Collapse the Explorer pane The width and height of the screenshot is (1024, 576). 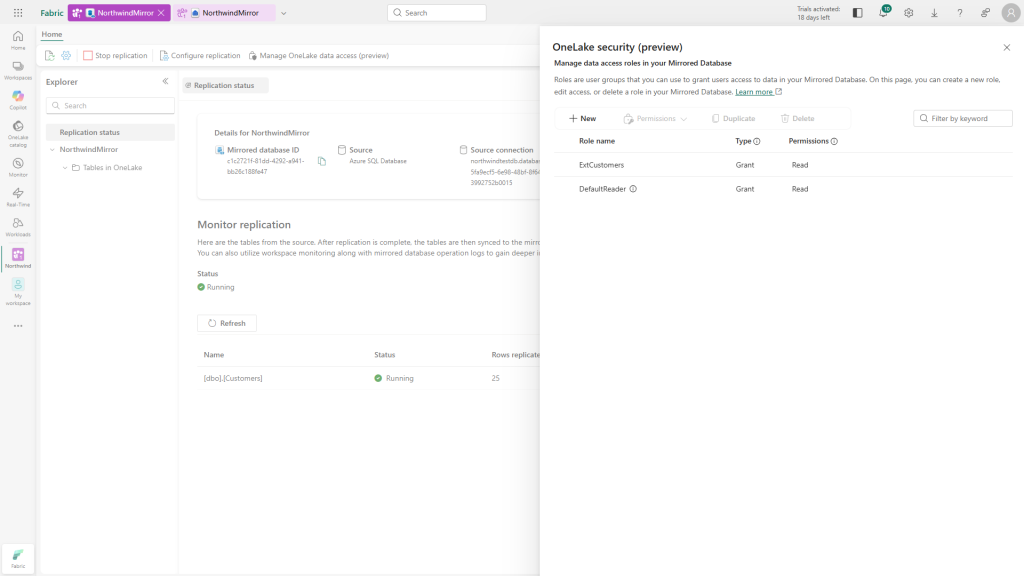click(165, 82)
